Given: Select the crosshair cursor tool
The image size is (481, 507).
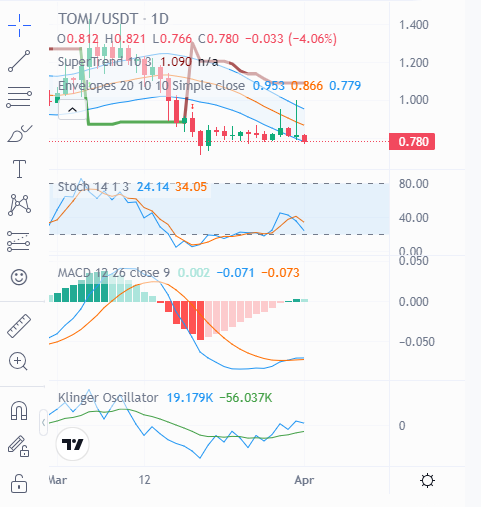Looking at the screenshot, I should click(19, 25).
